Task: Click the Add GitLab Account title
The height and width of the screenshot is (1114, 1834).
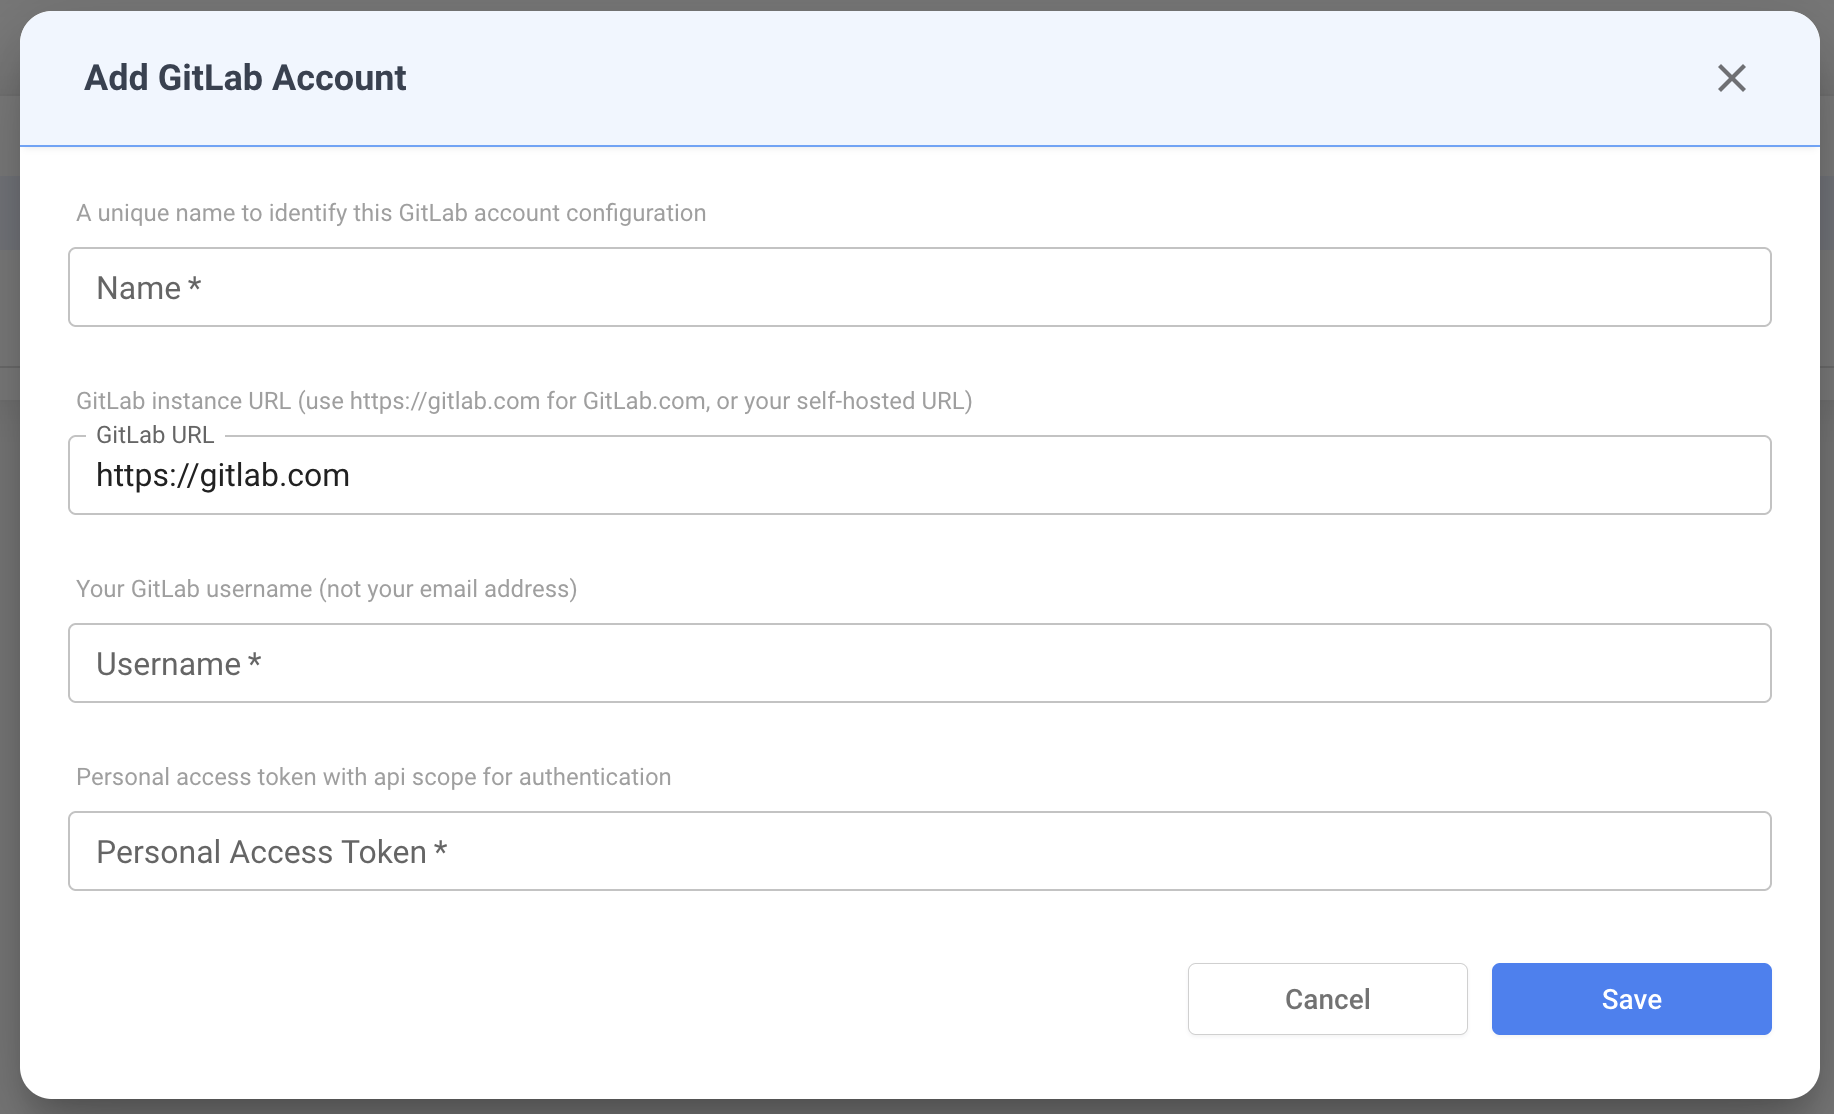Action: click(245, 77)
